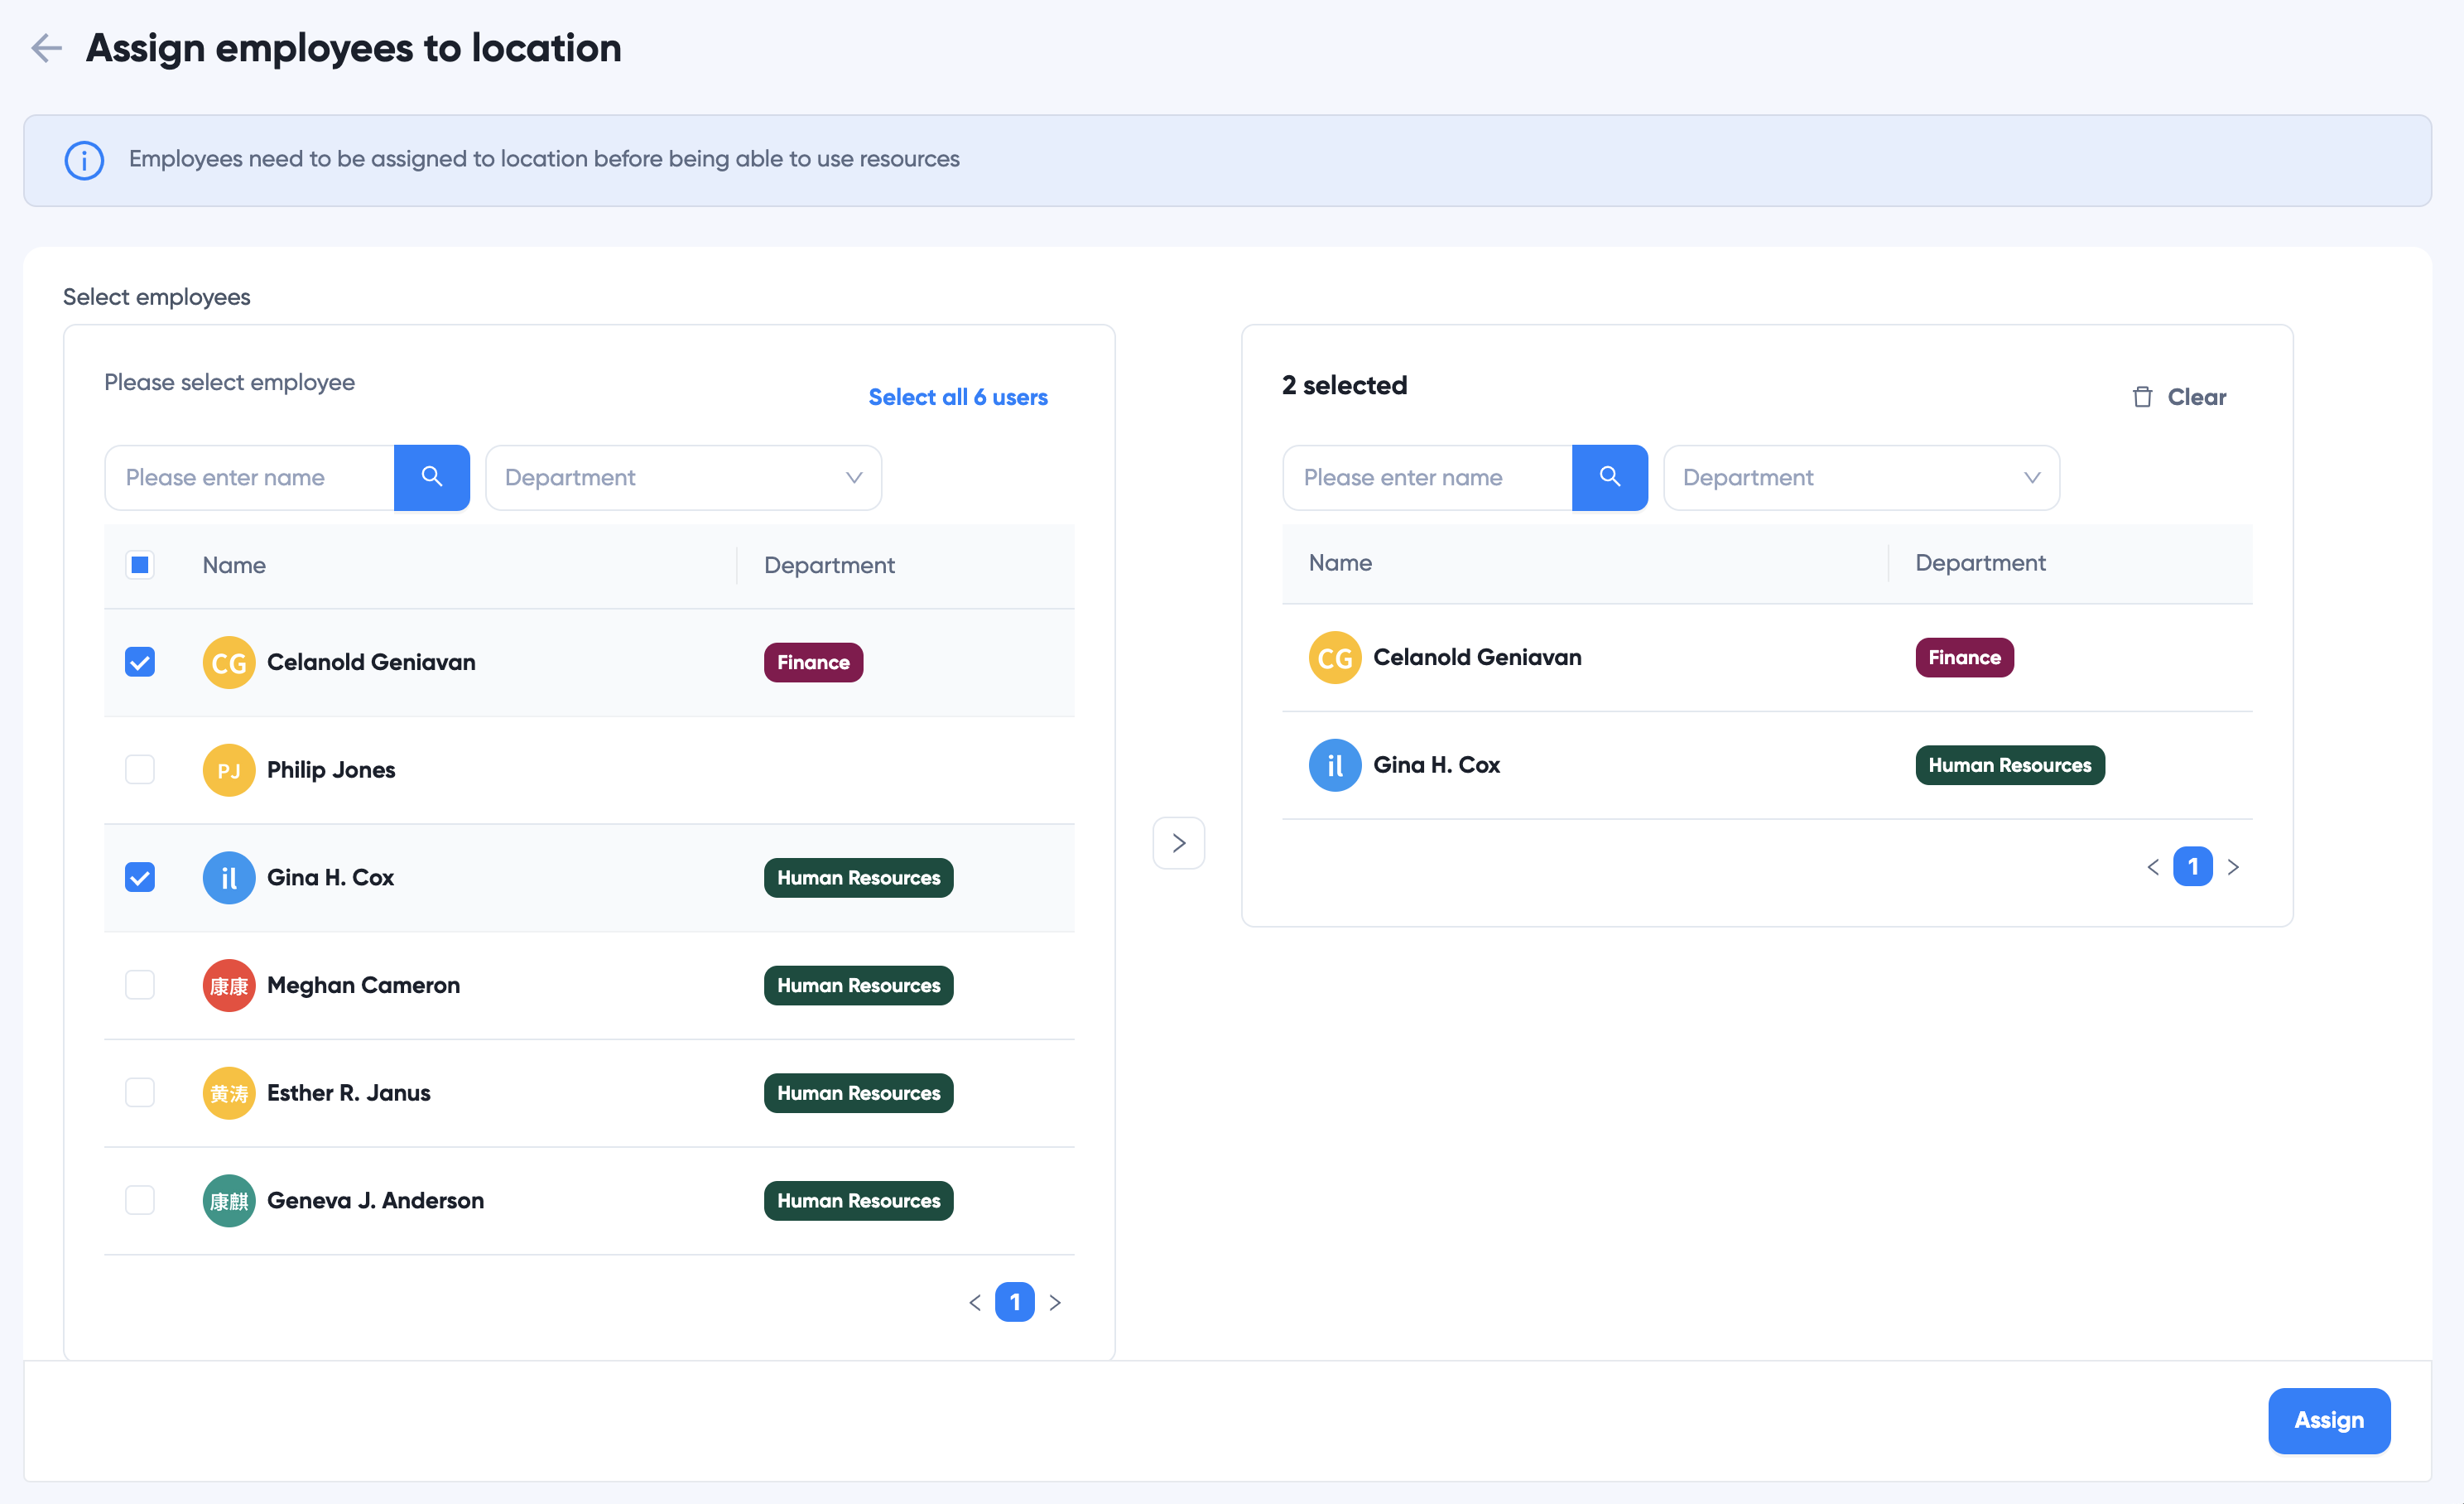The image size is (2464, 1504).
Task: Click Philip Jones's PJ avatar
Action: click(229, 770)
